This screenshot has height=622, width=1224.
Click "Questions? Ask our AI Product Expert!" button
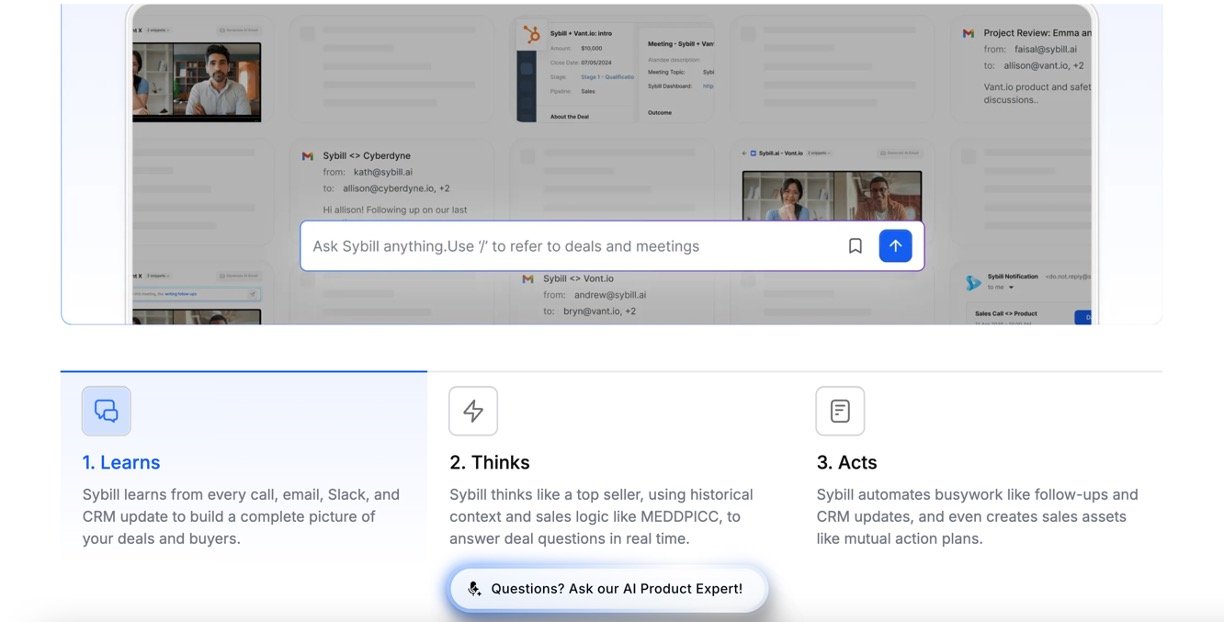pos(608,589)
